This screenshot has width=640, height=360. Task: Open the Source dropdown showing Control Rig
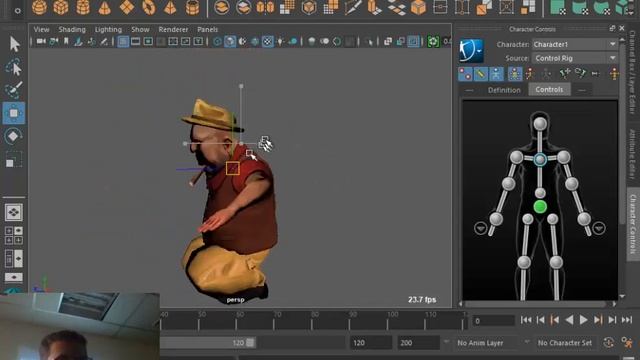(x=574, y=58)
